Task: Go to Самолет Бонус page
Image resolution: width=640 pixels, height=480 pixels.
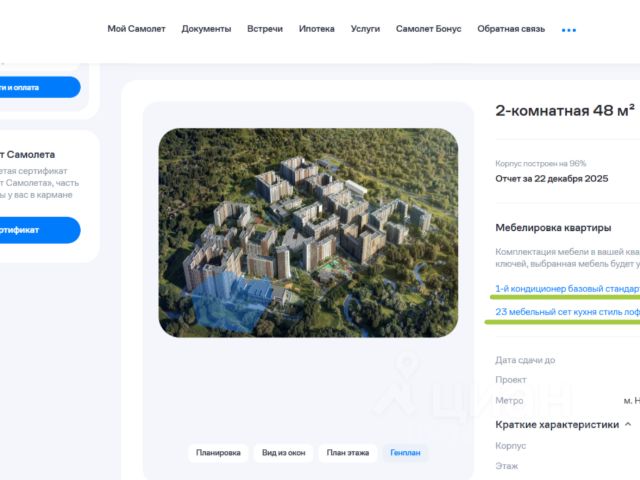Action: (429, 29)
